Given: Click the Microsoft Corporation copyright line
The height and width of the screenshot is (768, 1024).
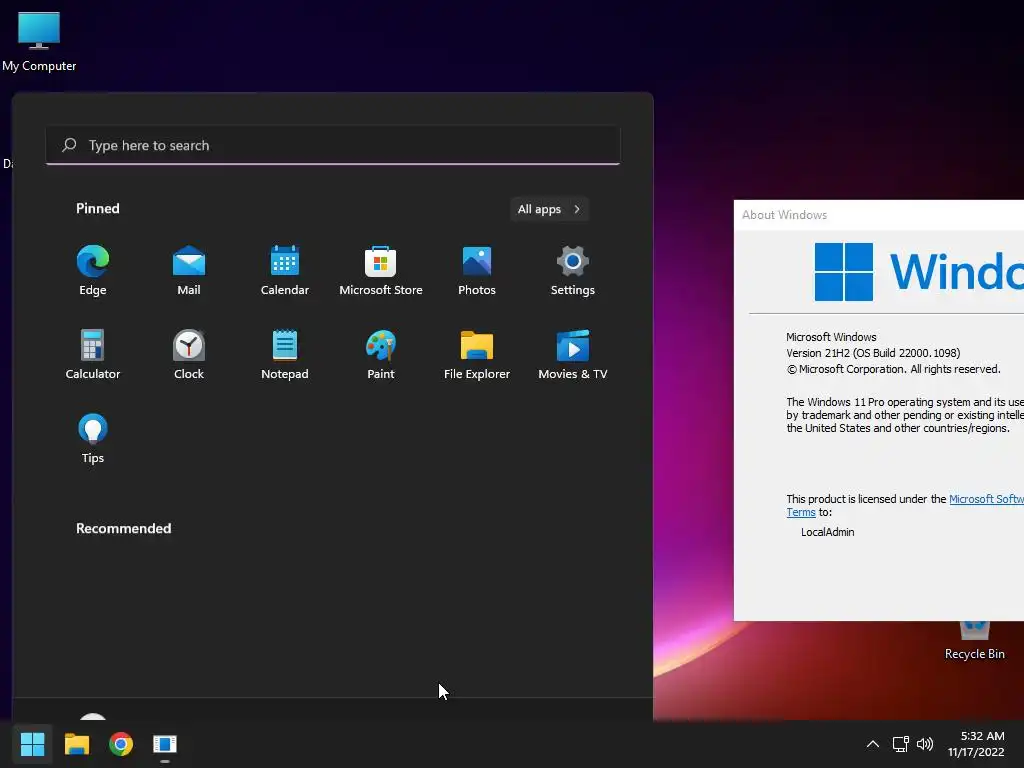Looking at the screenshot, I should [x=893, y=370].
